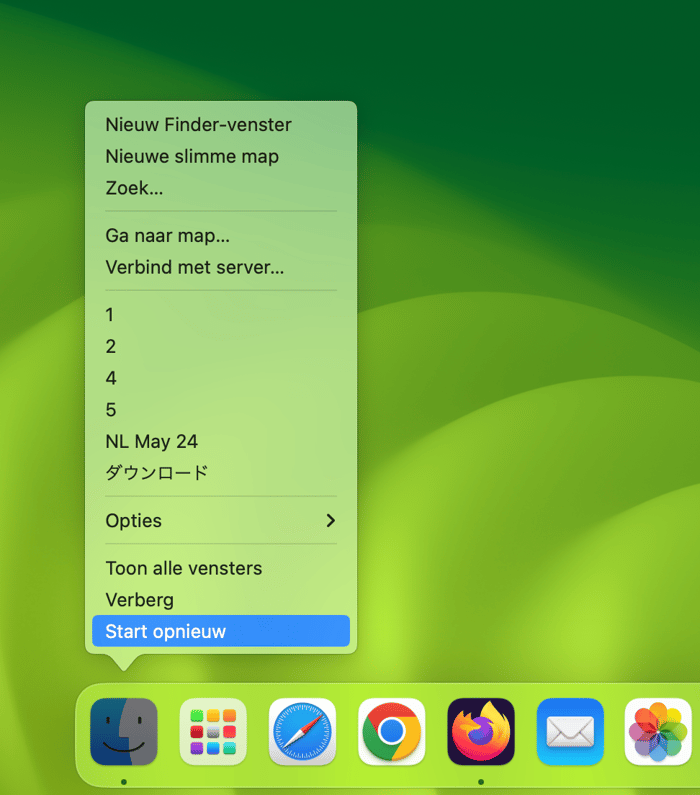Select window entry named 4
The width and height of the screenshot is (700, 795).
click(x=221, y=378)
